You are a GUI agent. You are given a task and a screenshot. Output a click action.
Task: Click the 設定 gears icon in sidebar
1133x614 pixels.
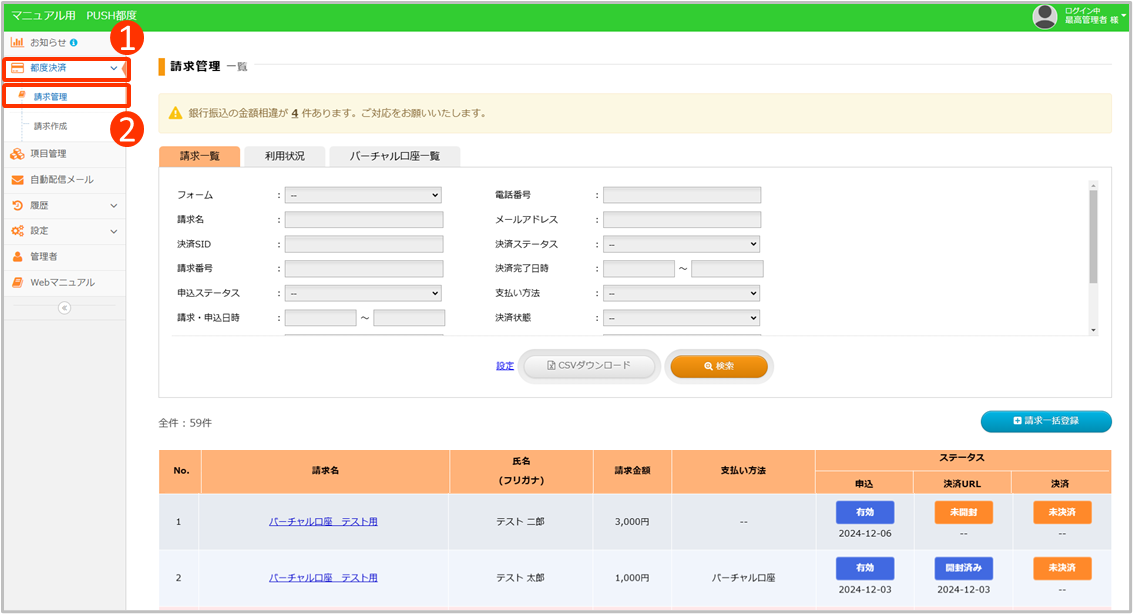click(17, 231)
